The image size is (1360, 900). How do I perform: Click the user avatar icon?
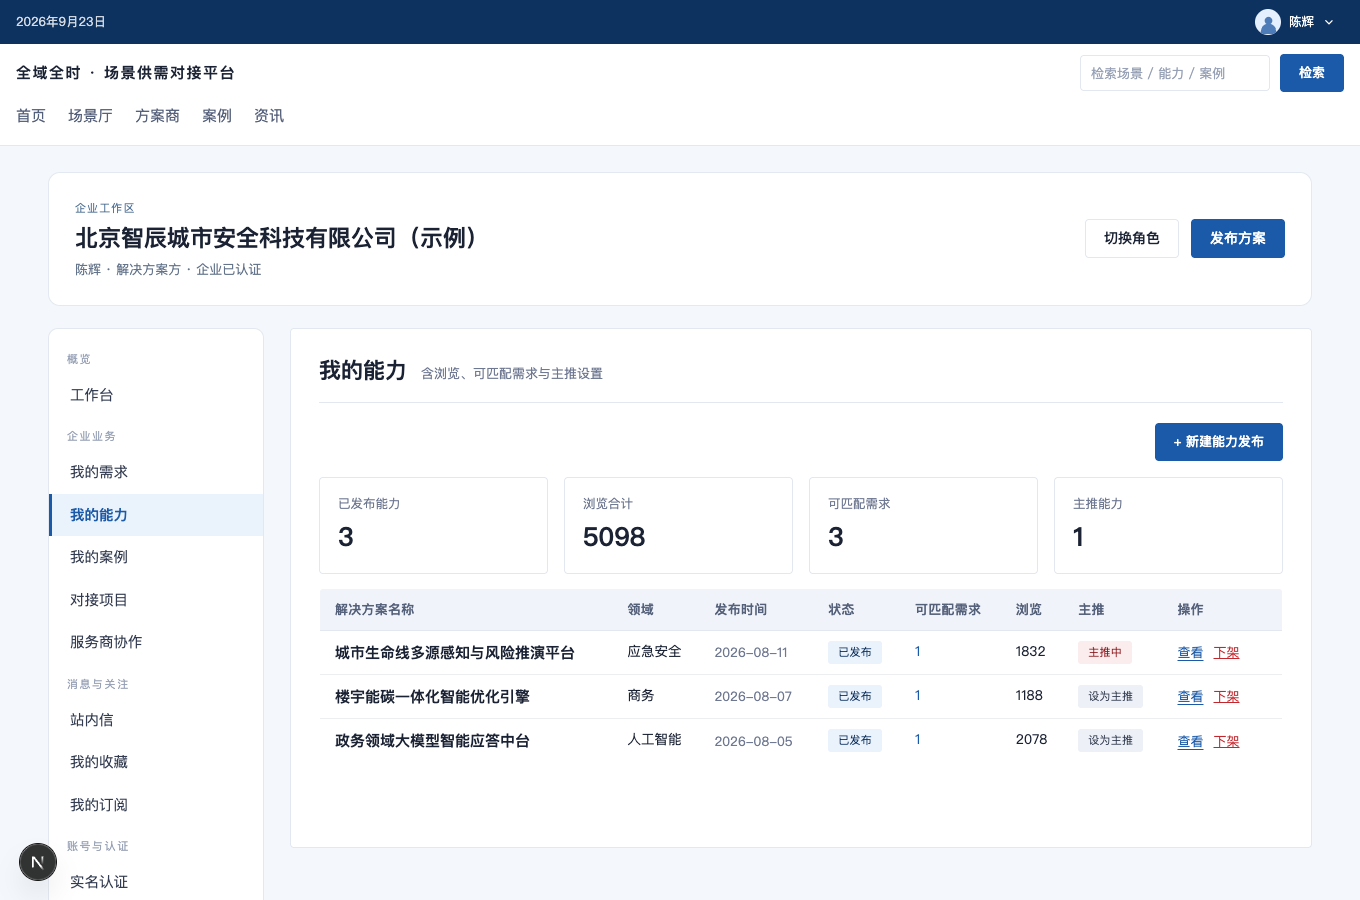coord(1268,22)
